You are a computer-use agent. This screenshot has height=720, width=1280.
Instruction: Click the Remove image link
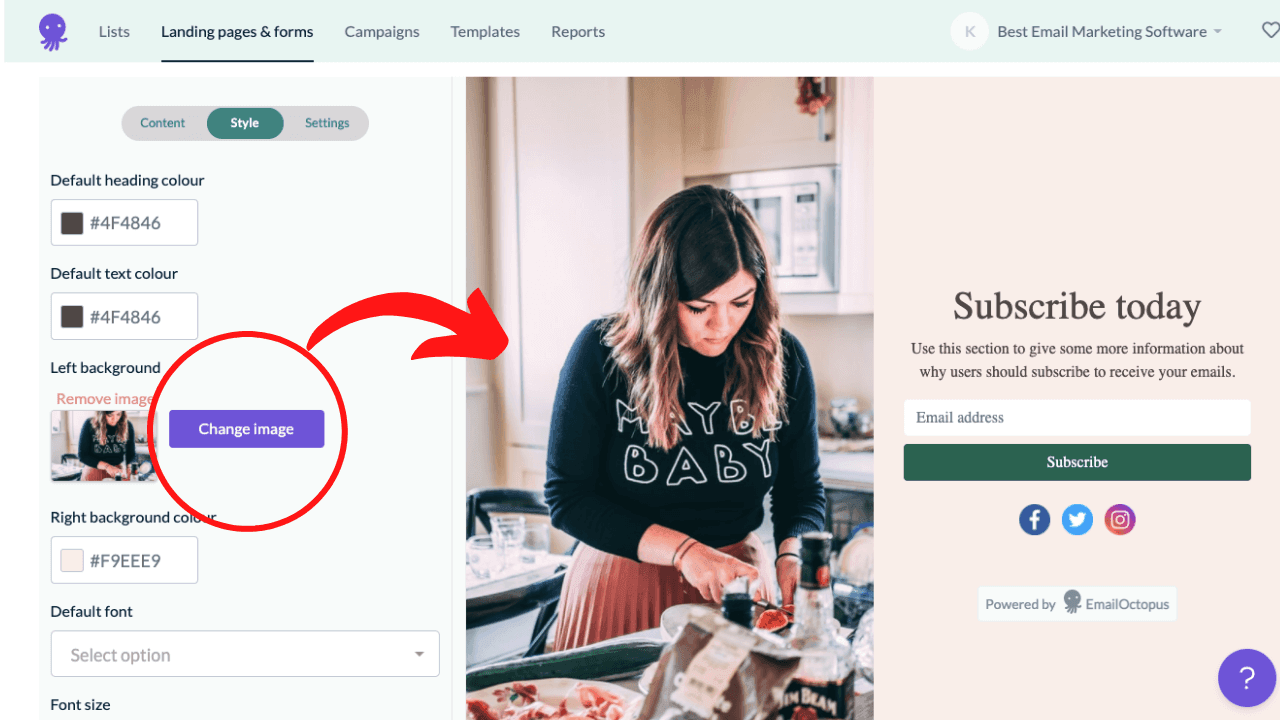(x=104, y=399)
